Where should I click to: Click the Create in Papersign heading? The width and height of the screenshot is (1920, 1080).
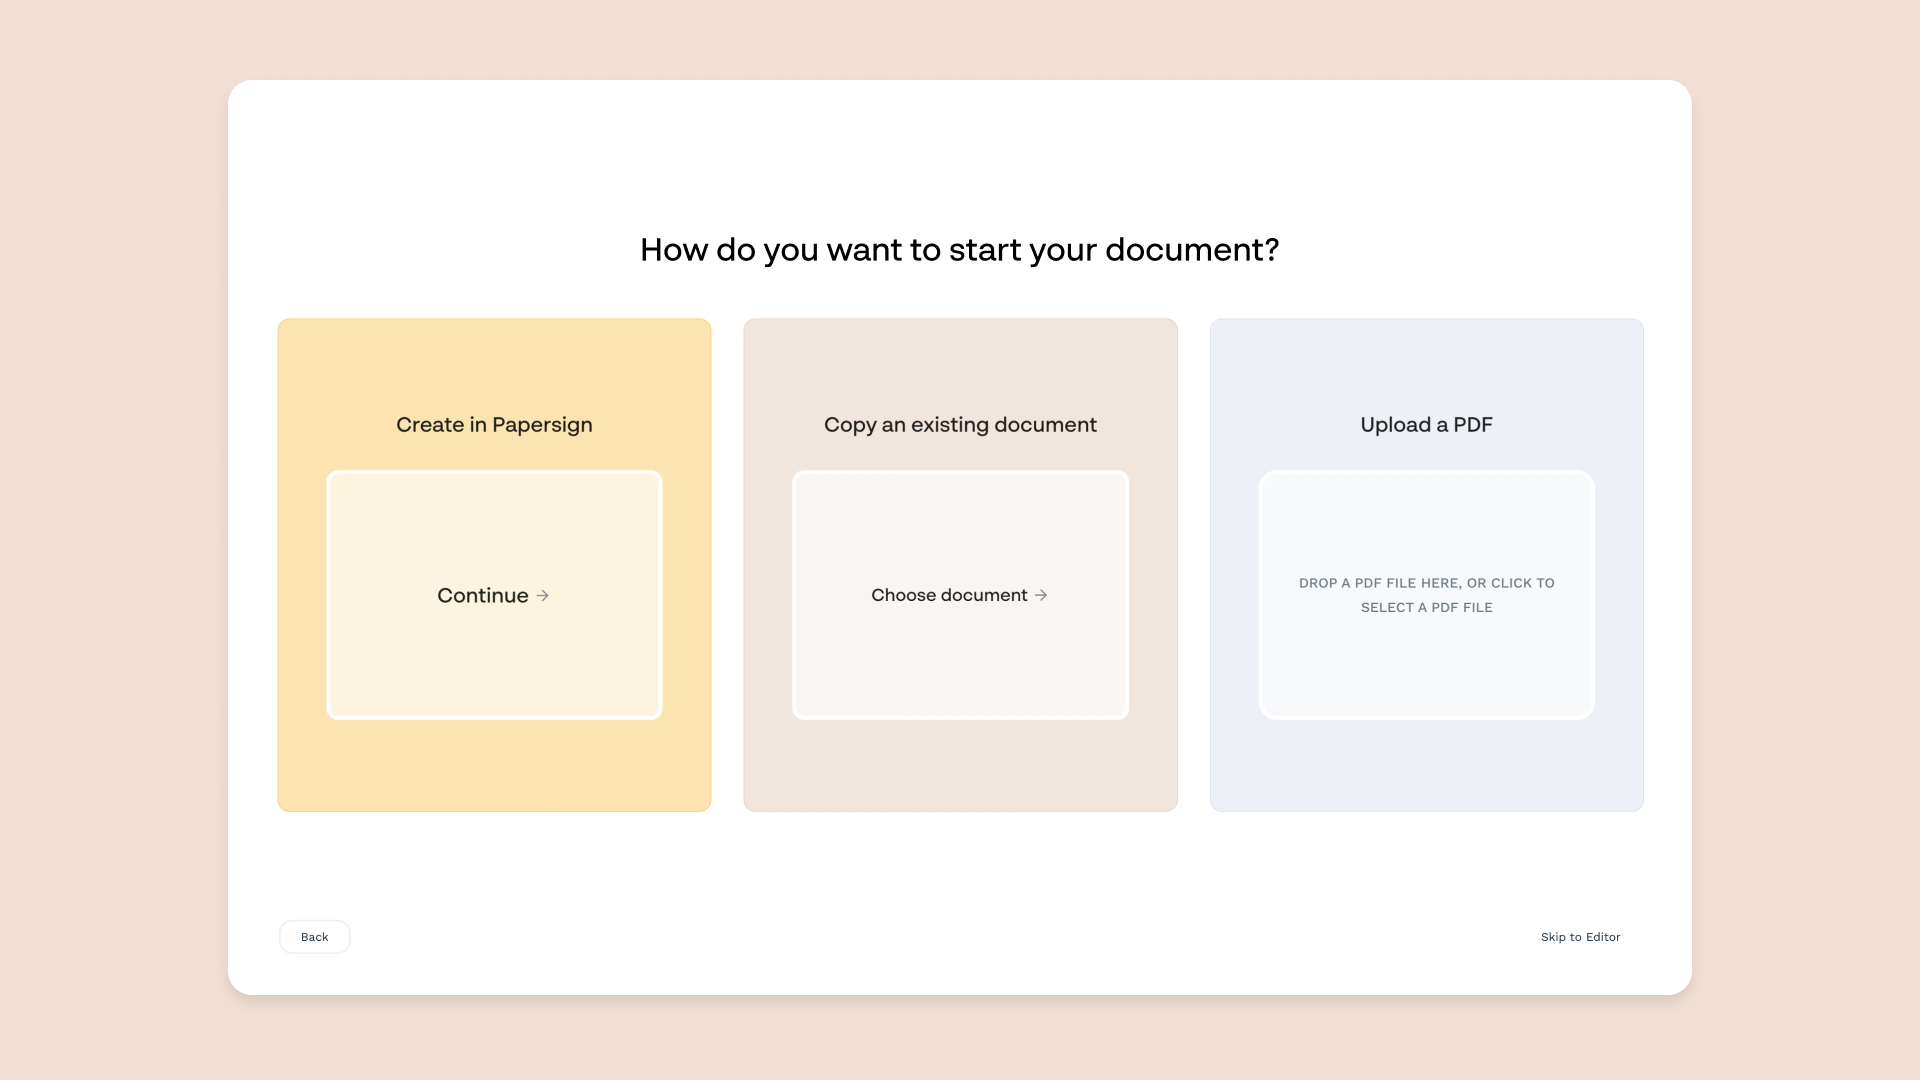[x=494, y=424]
